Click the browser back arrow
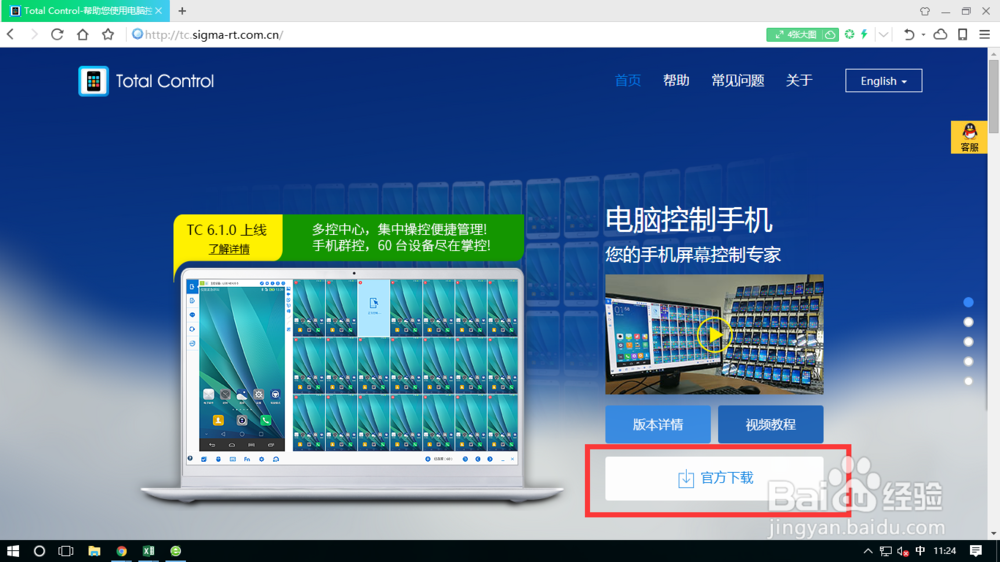This screenshot has width=1000, height=562. (x=10, y=34)
